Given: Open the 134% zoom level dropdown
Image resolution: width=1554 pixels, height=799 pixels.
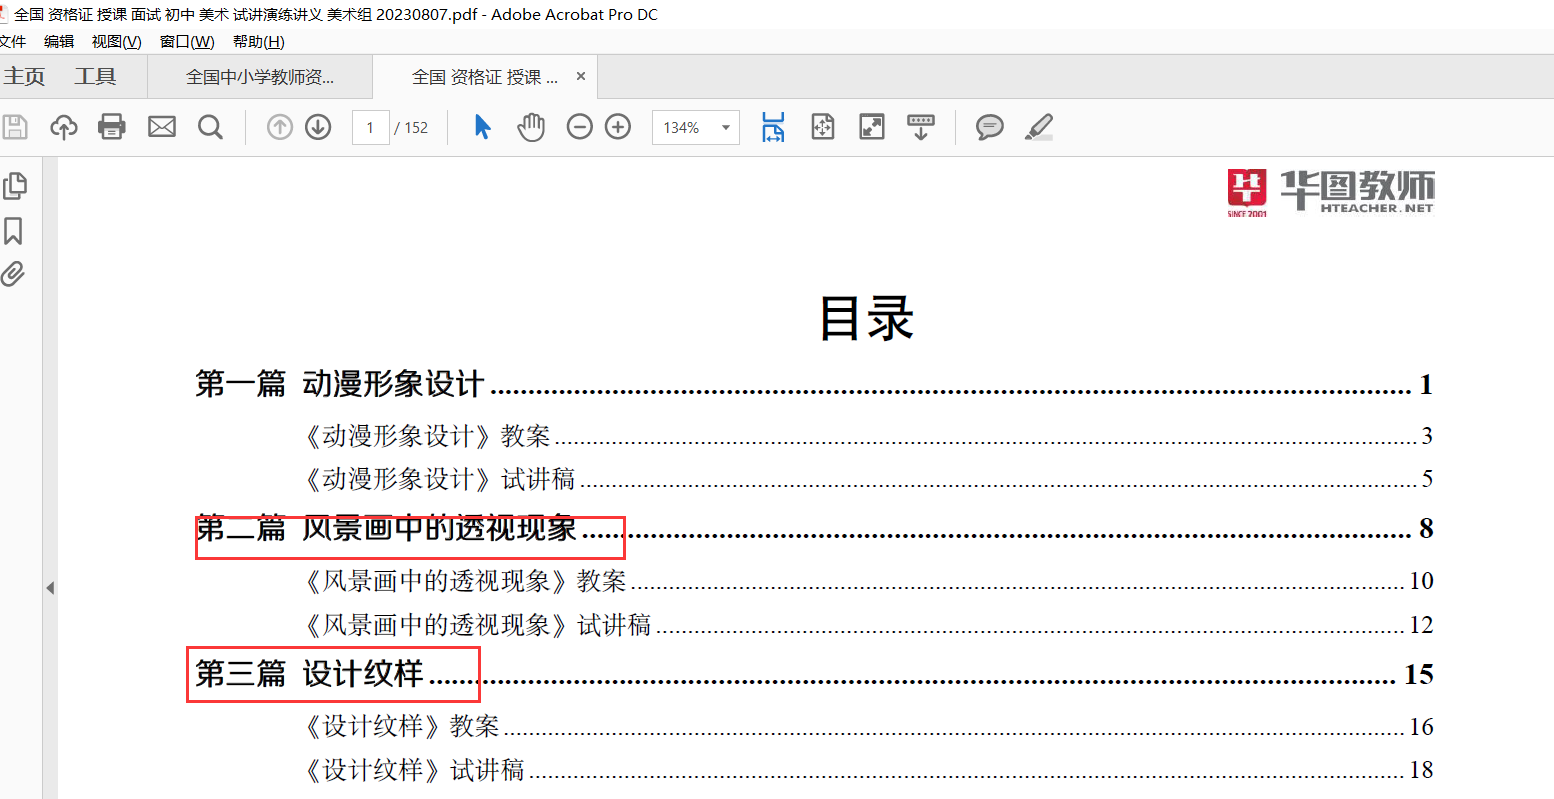Looking at the screenshot, I should (x=725, y=128).
